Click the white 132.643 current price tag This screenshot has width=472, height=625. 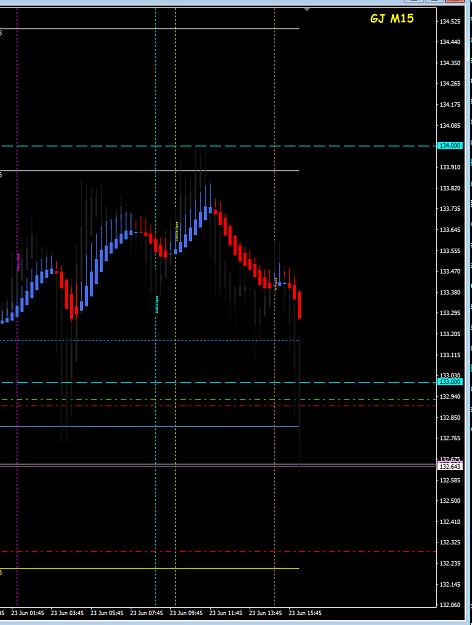click(450, 466)
